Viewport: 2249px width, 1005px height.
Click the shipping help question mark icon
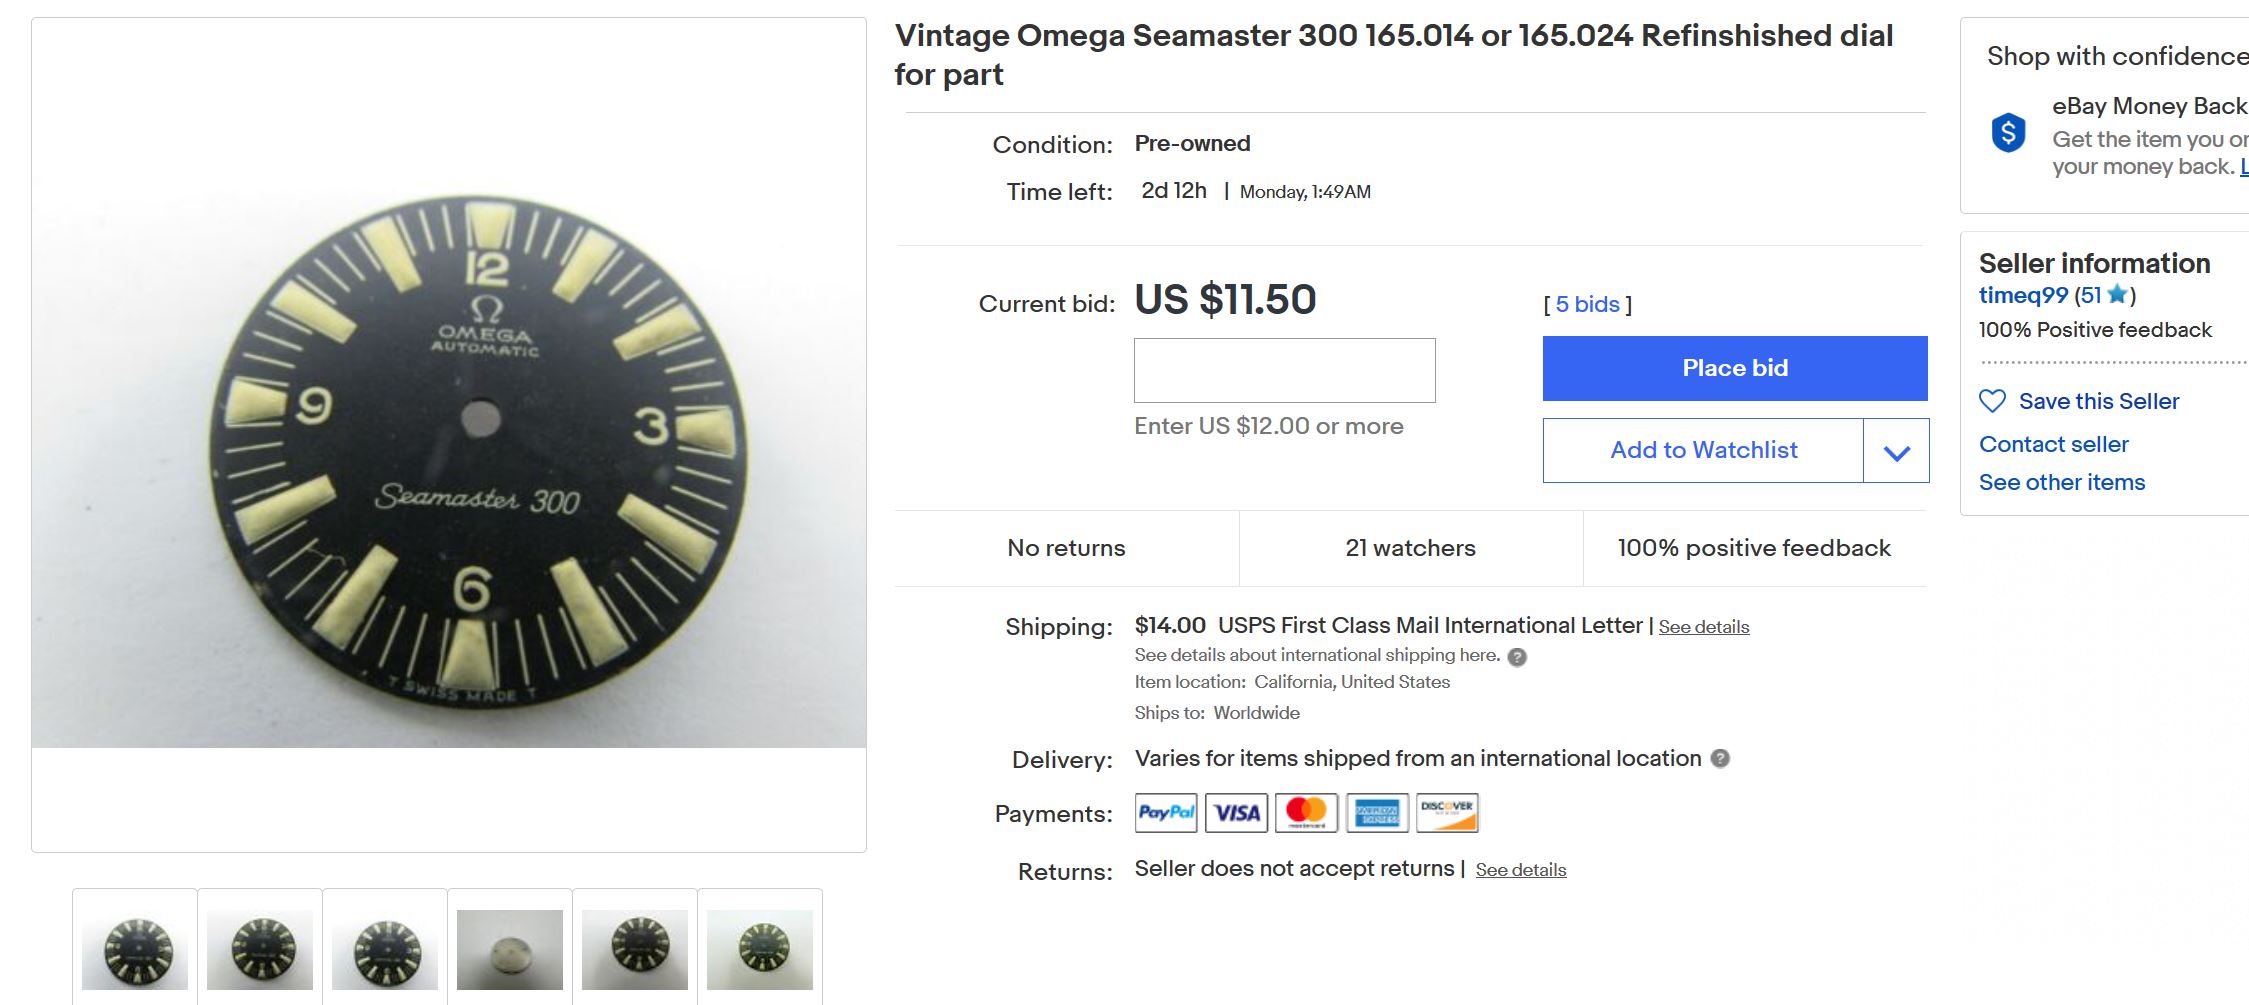pos(1517,657)
